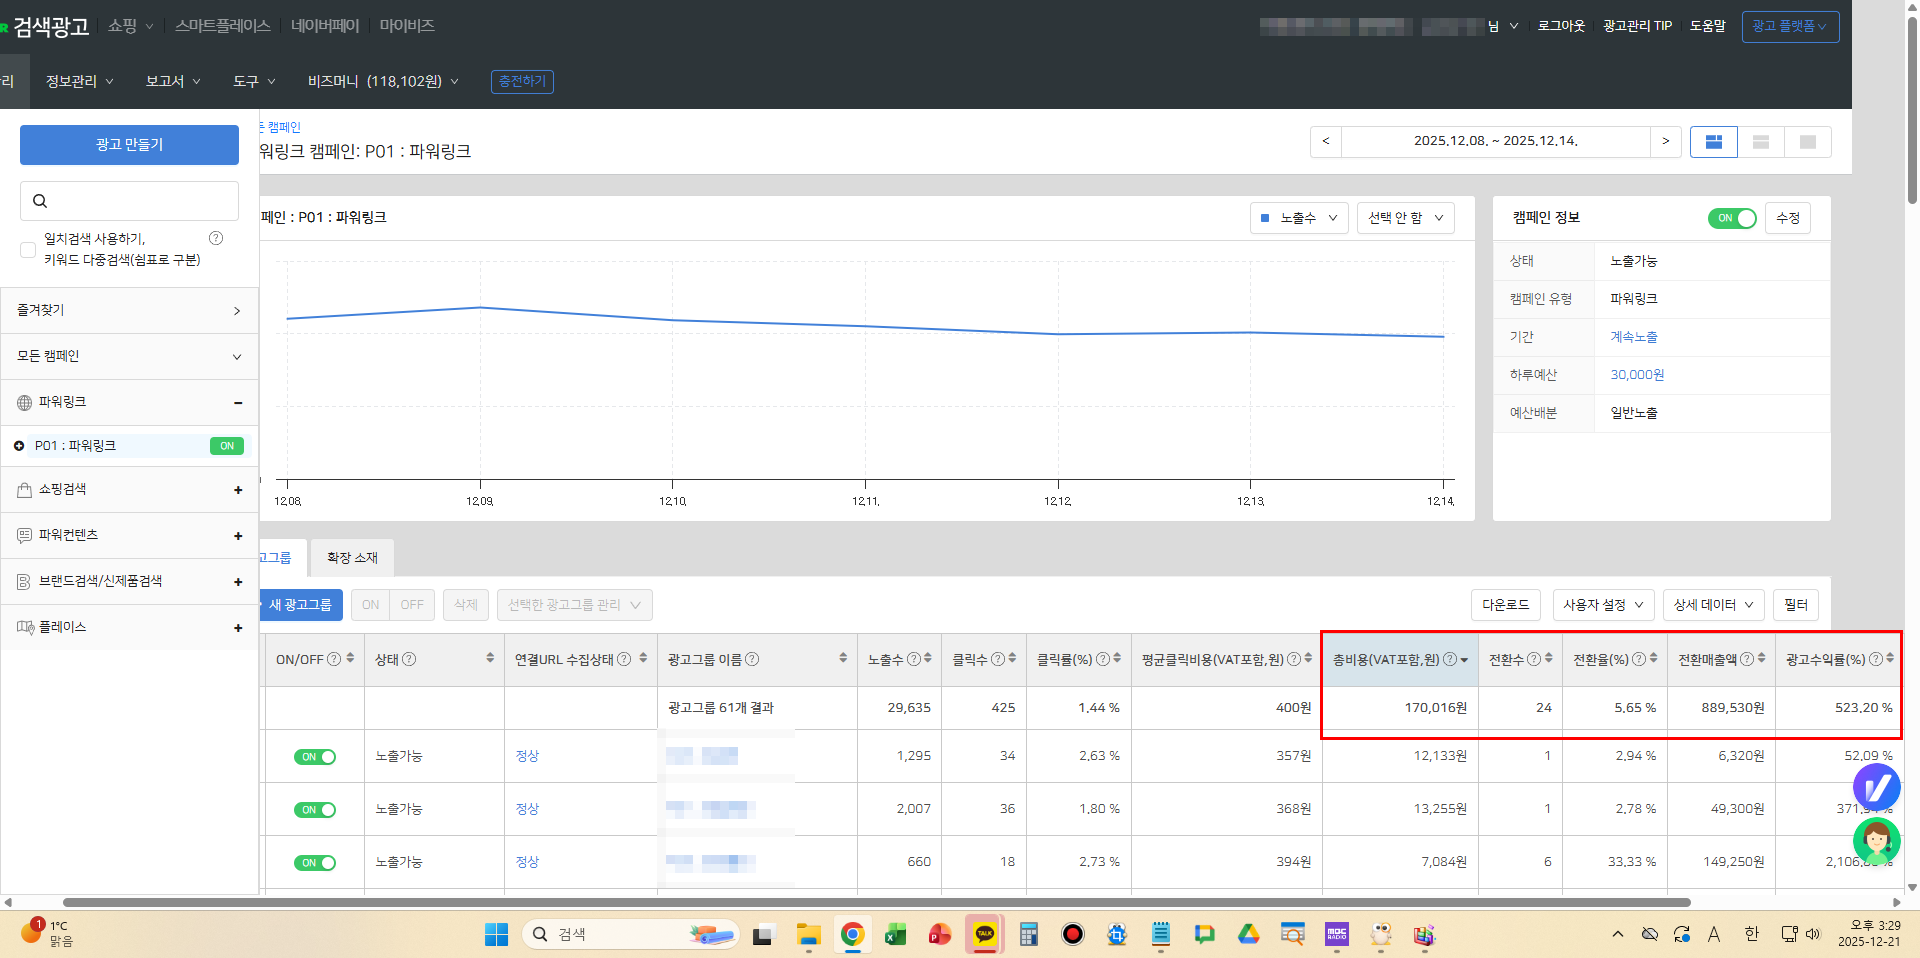
Task: Switch to the 확장 소재 tab
Action: pyautogui.click(x=352, y=558)
